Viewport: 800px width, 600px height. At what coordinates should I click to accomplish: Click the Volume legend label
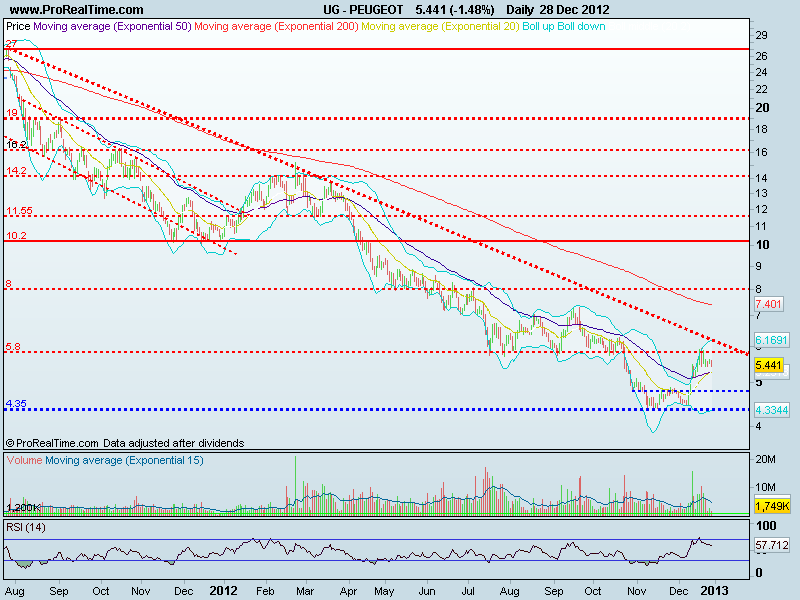24,460
